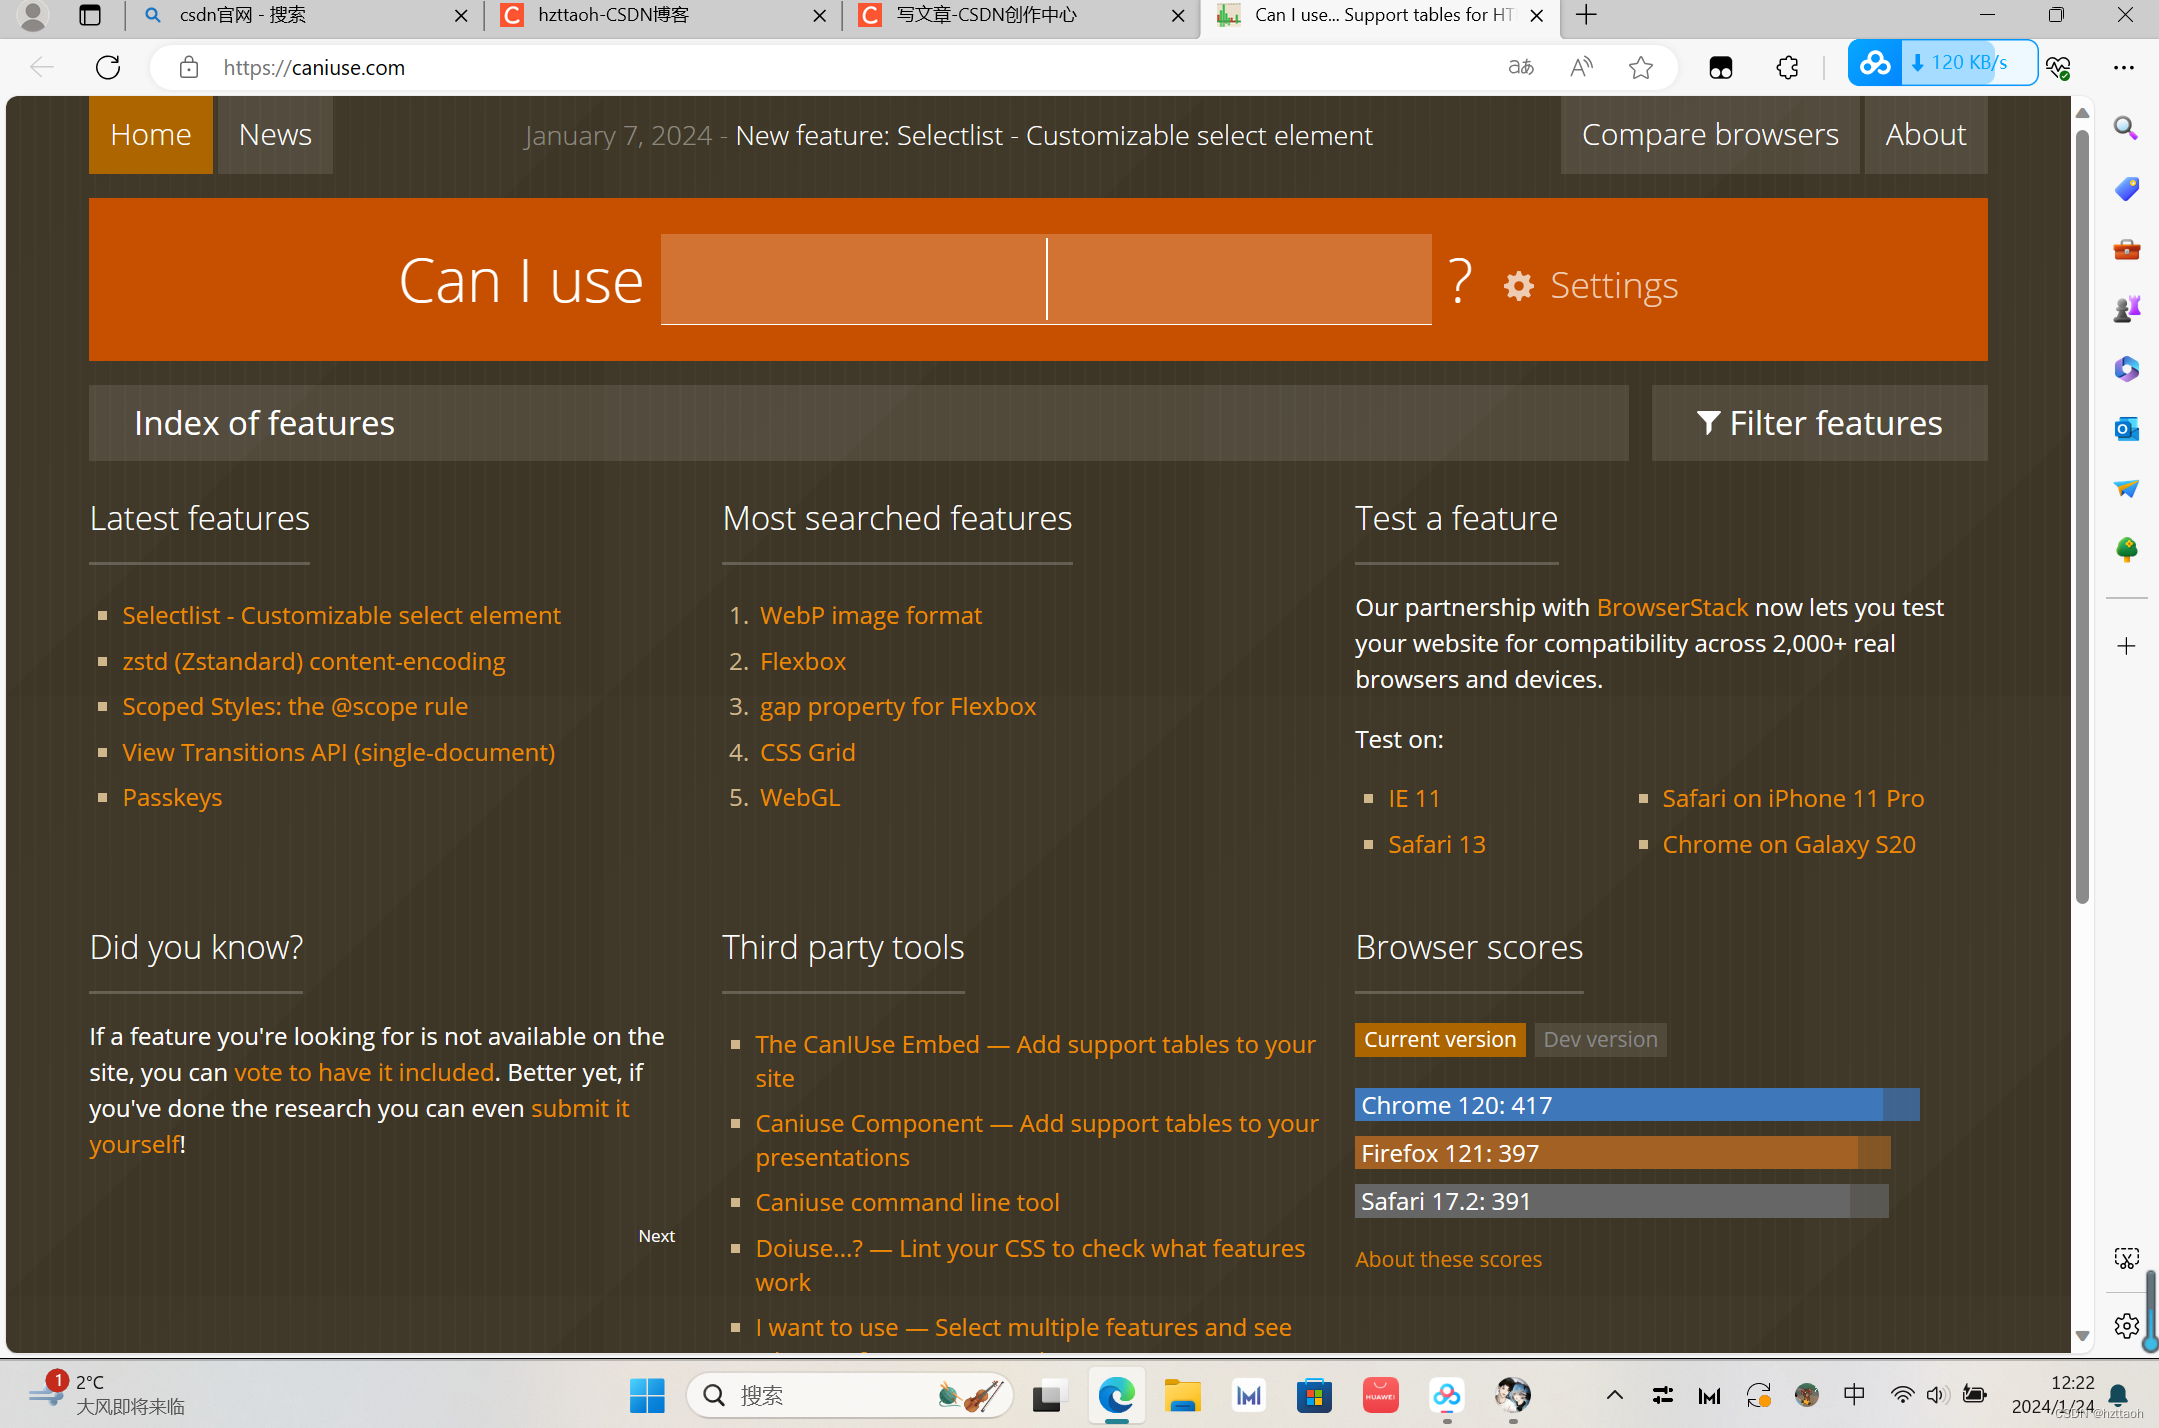The height and width of the screenshot is (1428, 2159).
Task: Switch to Dev version scores
Action: [x=1600, y=1039]
